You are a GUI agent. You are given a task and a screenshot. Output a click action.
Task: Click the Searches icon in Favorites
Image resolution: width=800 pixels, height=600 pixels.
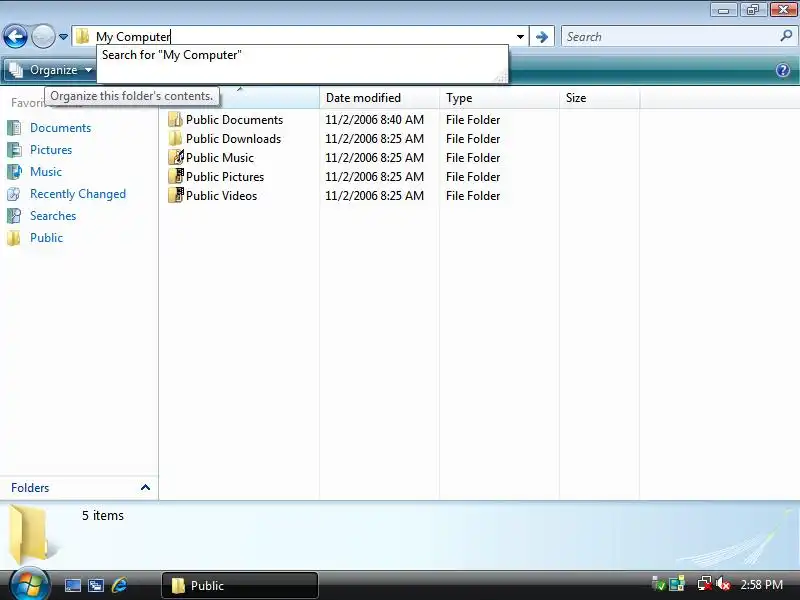pos(14,216)
